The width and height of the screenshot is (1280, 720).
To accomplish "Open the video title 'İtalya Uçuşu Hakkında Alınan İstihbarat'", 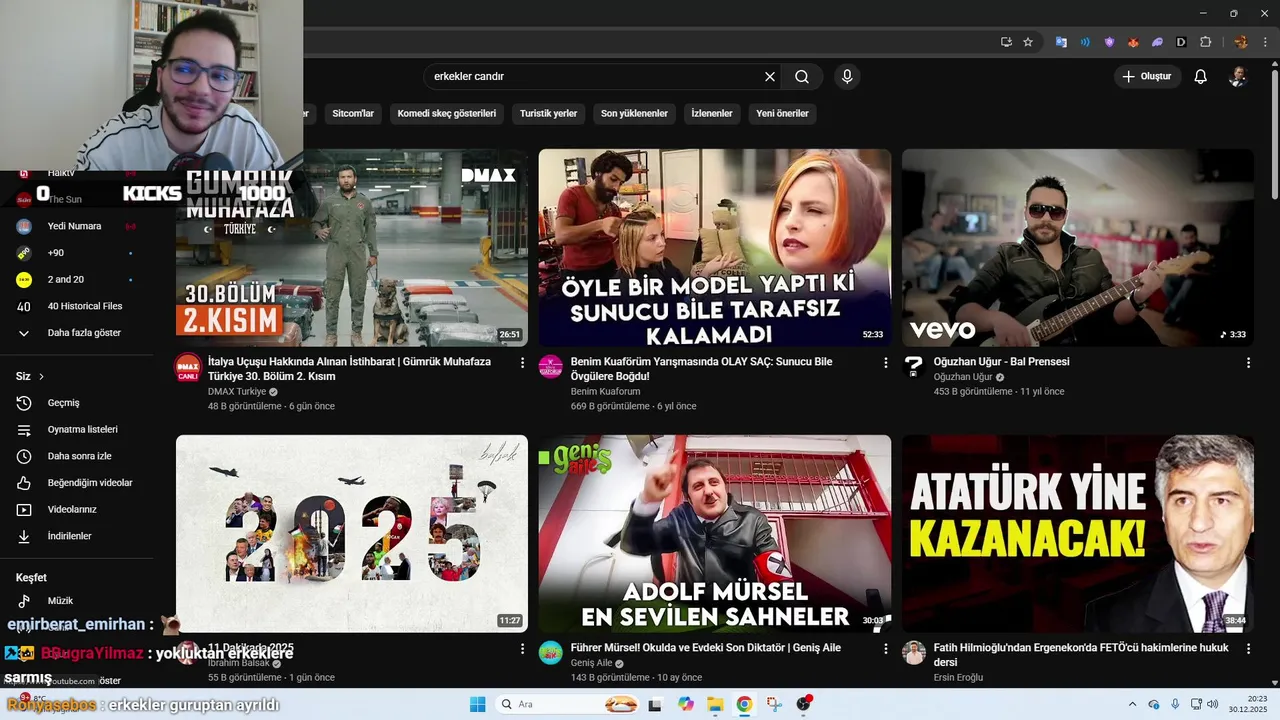I will 349,369.
